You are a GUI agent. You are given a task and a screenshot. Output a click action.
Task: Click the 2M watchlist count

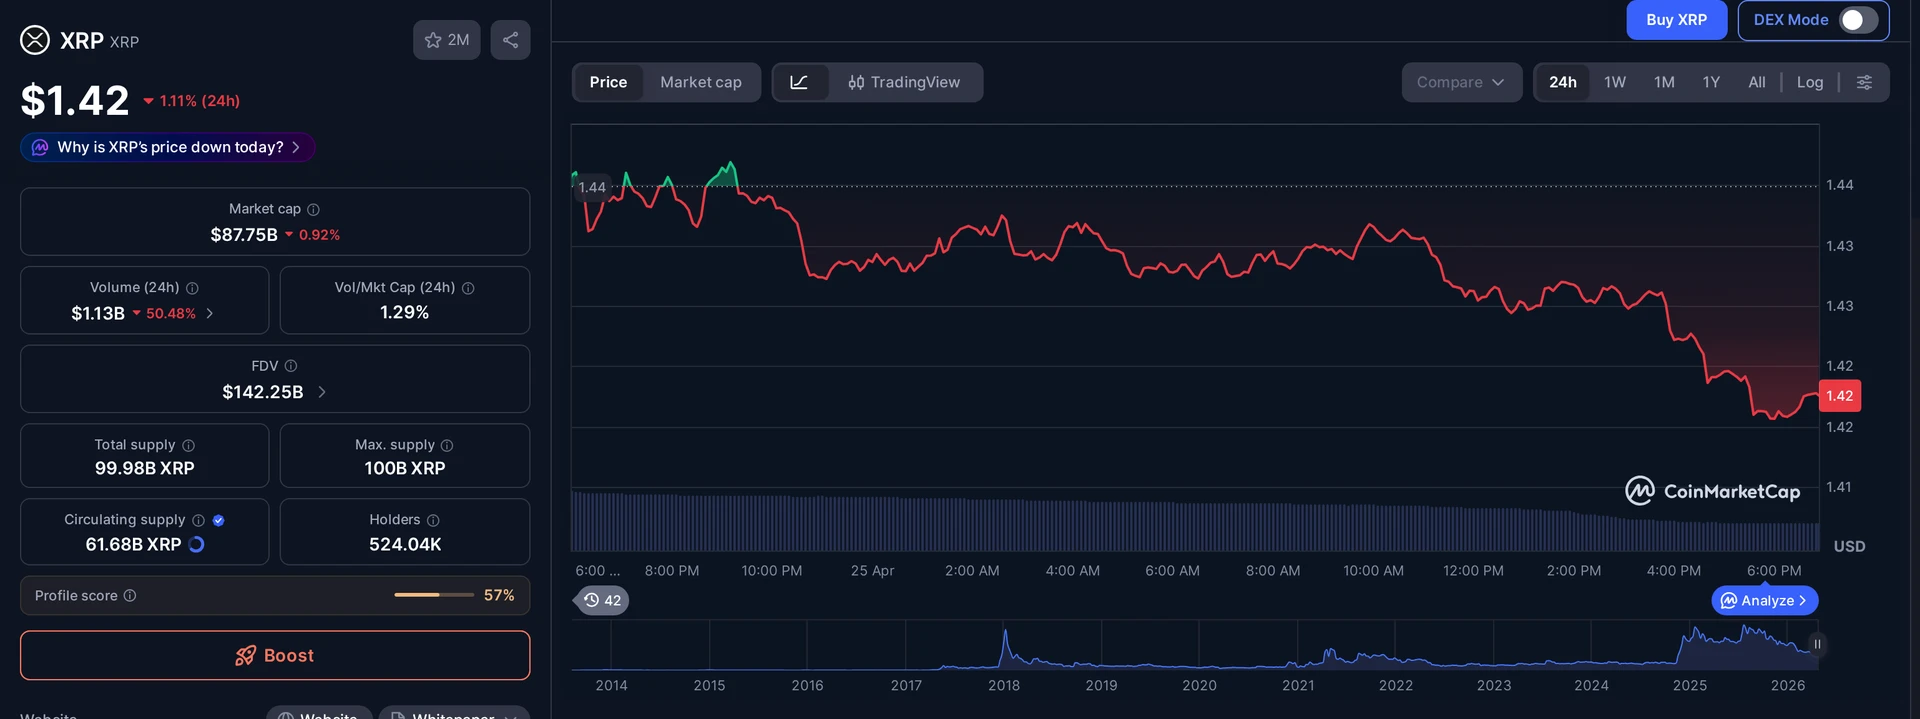click(458, 40)
